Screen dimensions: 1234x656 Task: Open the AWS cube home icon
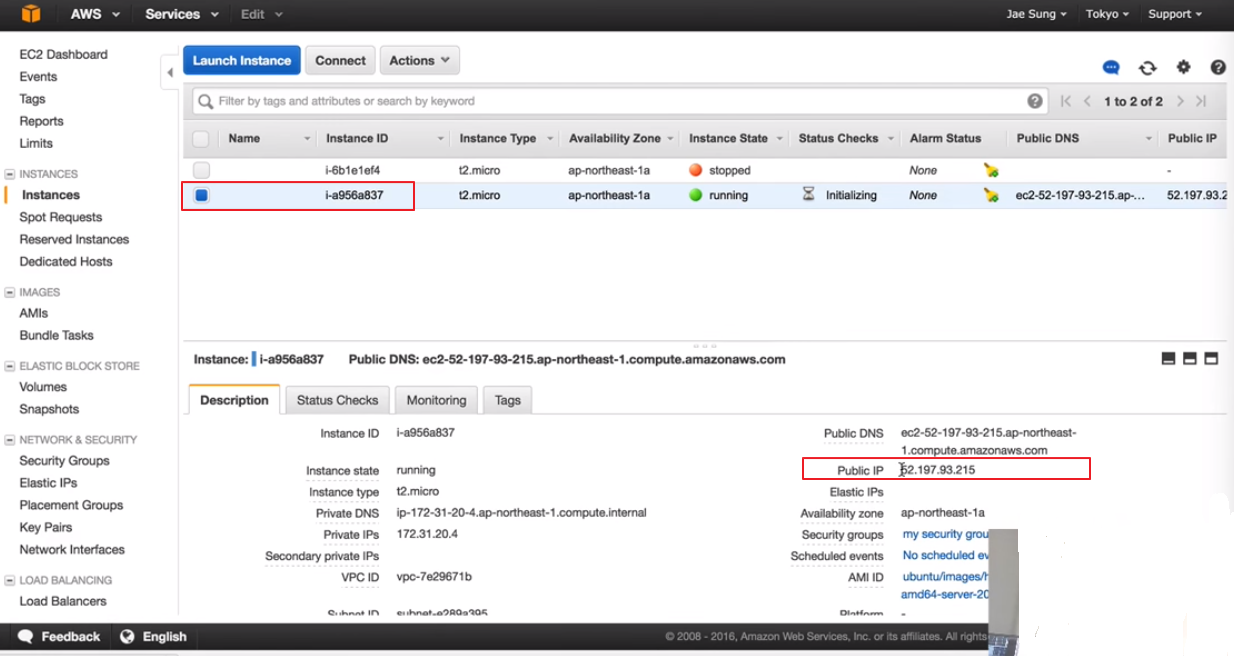30,14
